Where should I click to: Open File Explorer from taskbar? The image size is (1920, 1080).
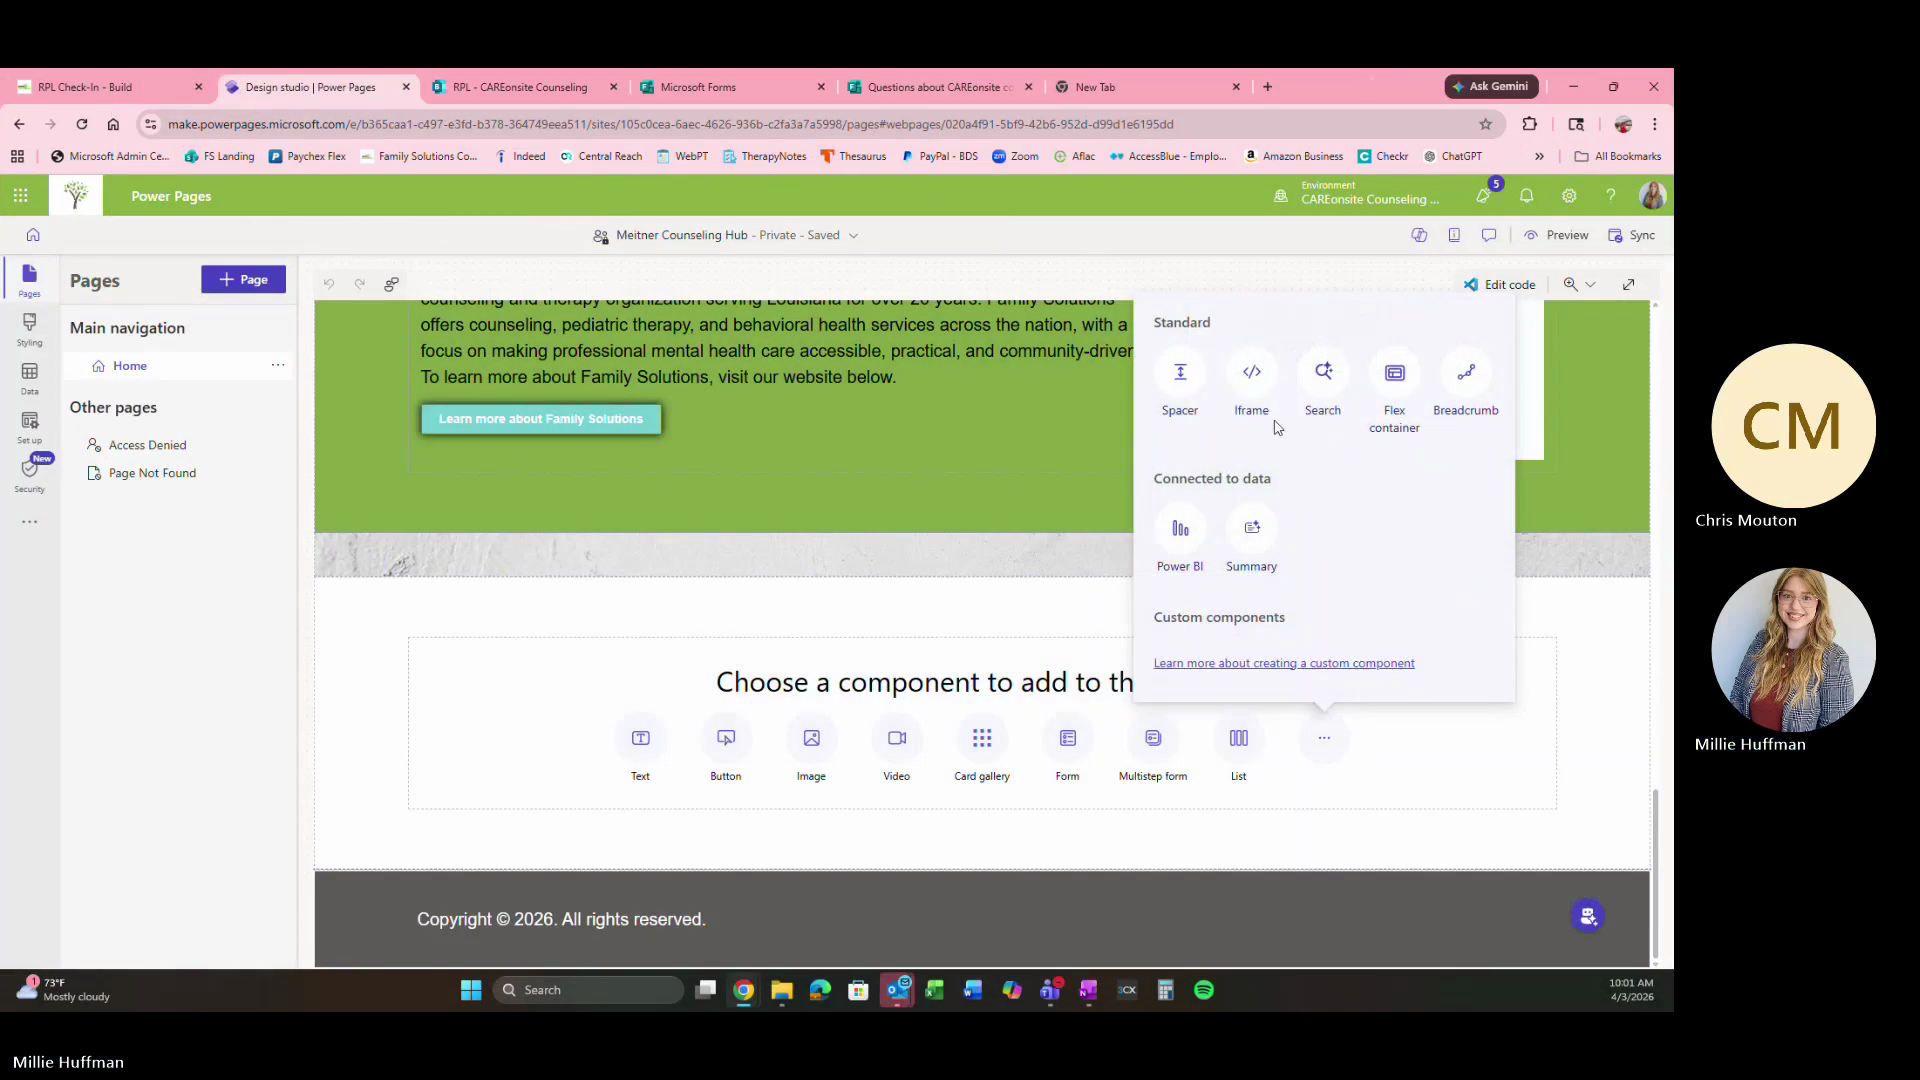point(782,990)
